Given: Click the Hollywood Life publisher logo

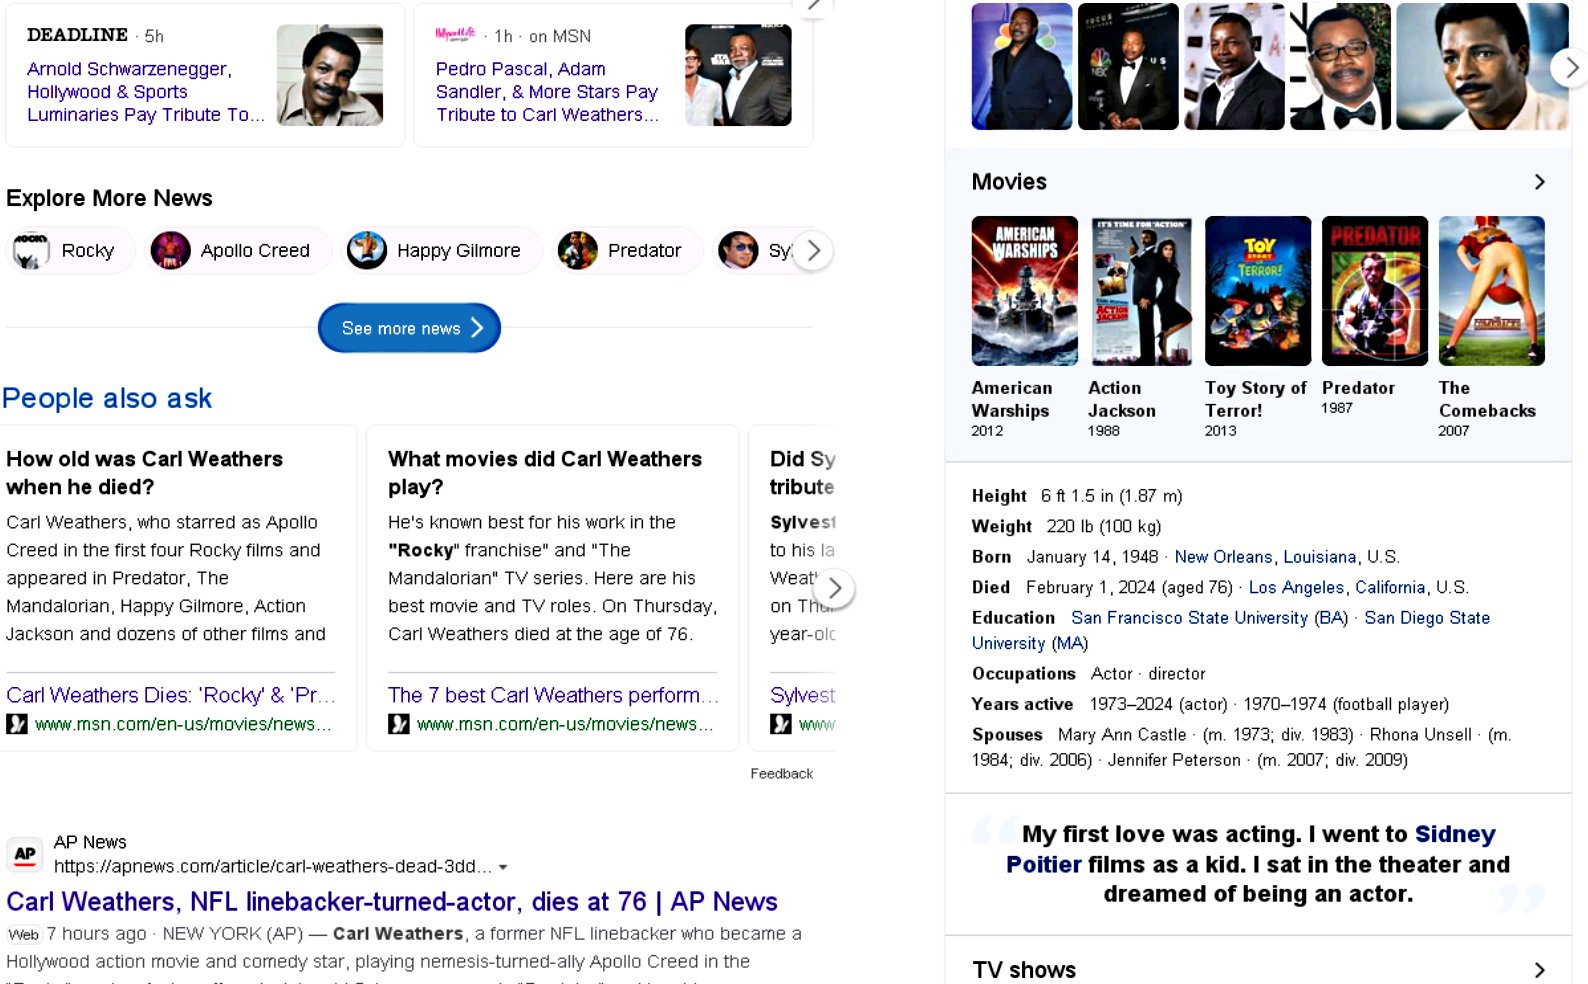Looking at the screenshot, I should tap(455, 34).
